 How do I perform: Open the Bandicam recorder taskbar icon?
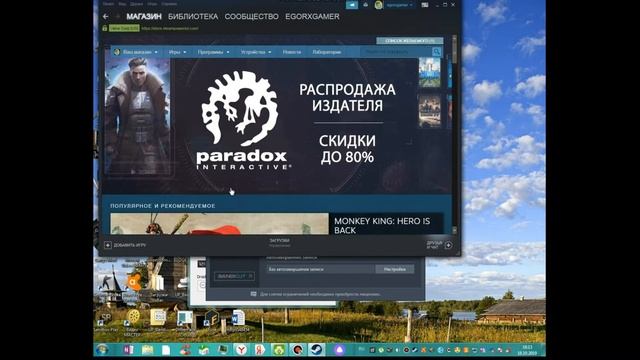(298, 350)
